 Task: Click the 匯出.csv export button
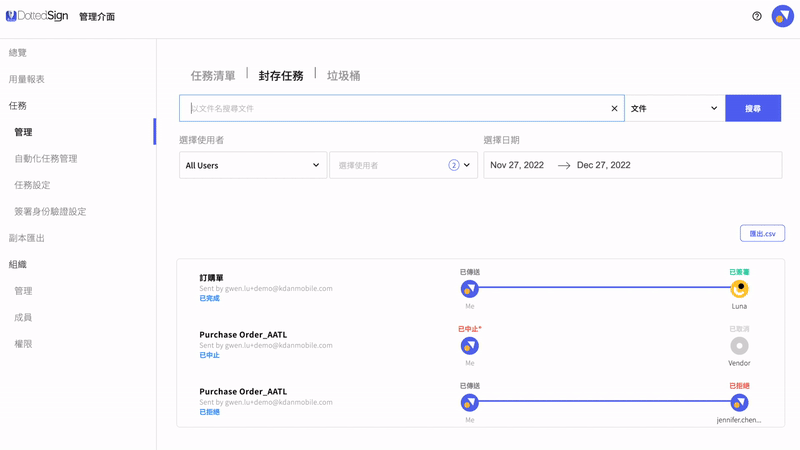(x=762, y=234)
